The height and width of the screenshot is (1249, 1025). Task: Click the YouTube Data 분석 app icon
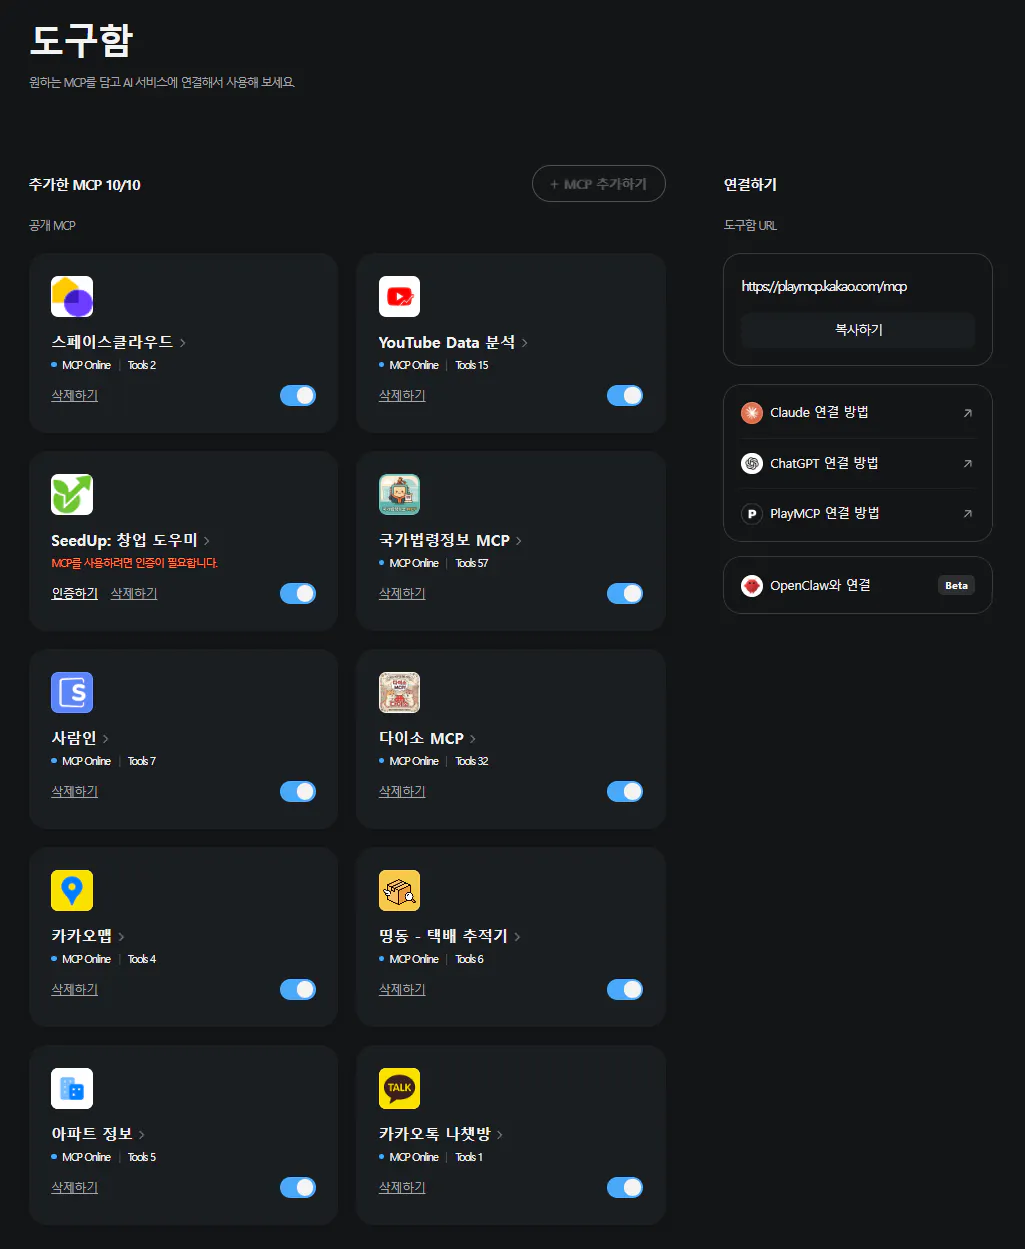click(399, 297)
